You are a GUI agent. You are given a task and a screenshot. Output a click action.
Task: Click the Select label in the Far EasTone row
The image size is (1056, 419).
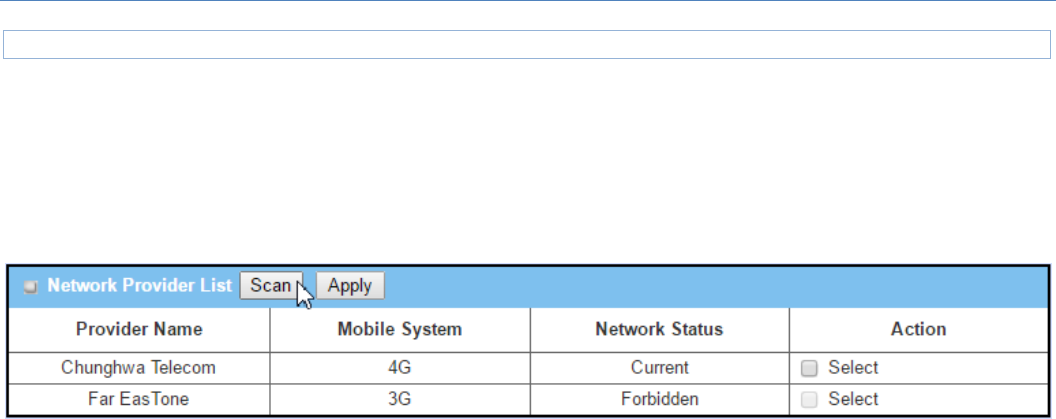853,399
